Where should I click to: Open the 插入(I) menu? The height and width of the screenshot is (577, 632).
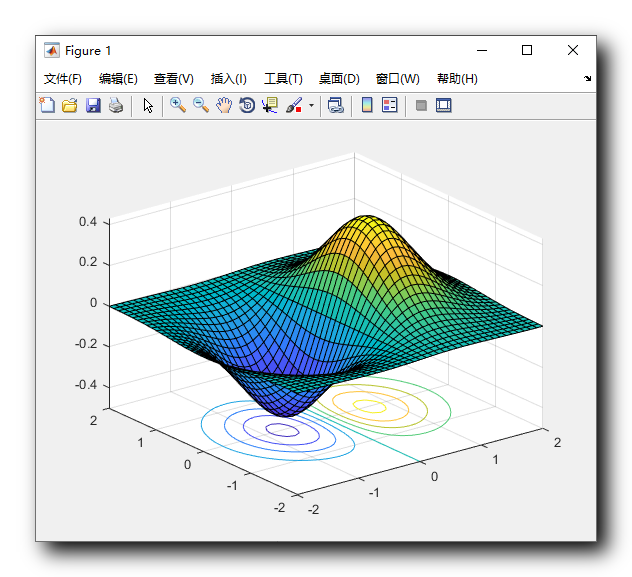click(x=229, y=79)
